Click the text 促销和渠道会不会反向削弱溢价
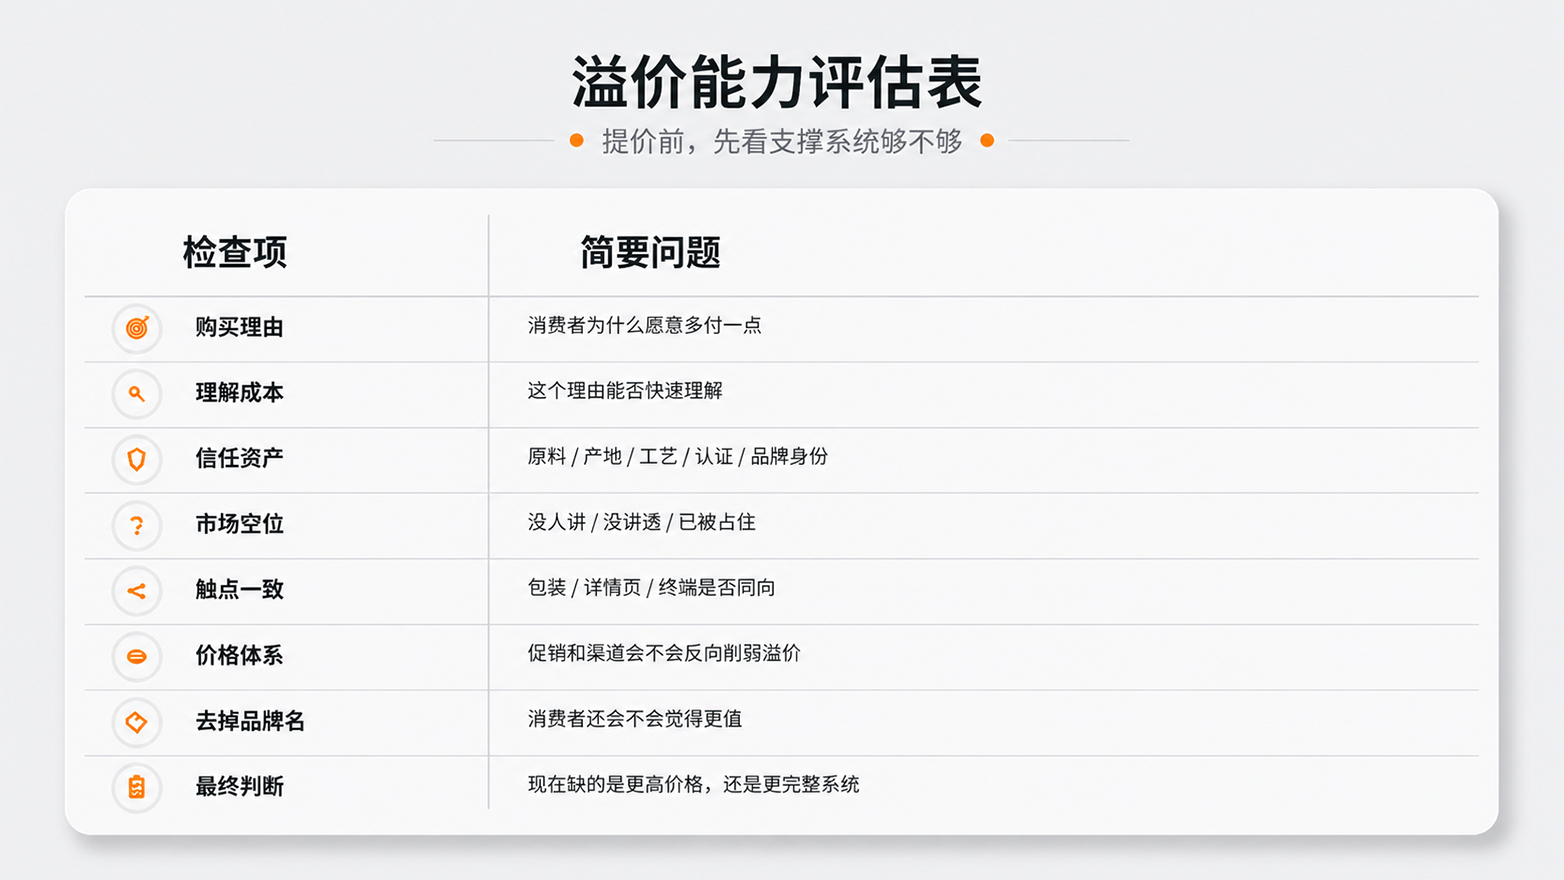 [x=664, y=653]
